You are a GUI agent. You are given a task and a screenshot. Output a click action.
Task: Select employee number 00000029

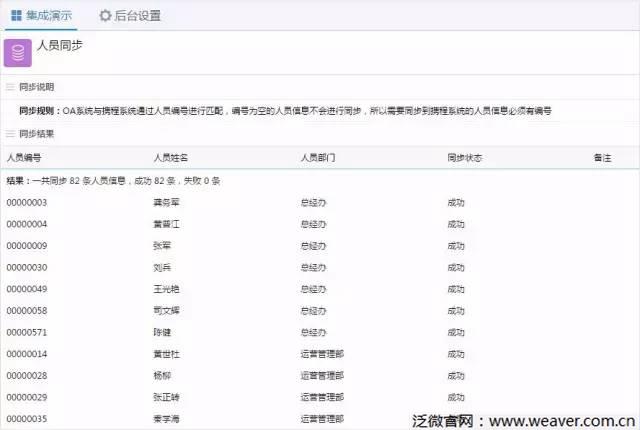[x=27, y=397]
